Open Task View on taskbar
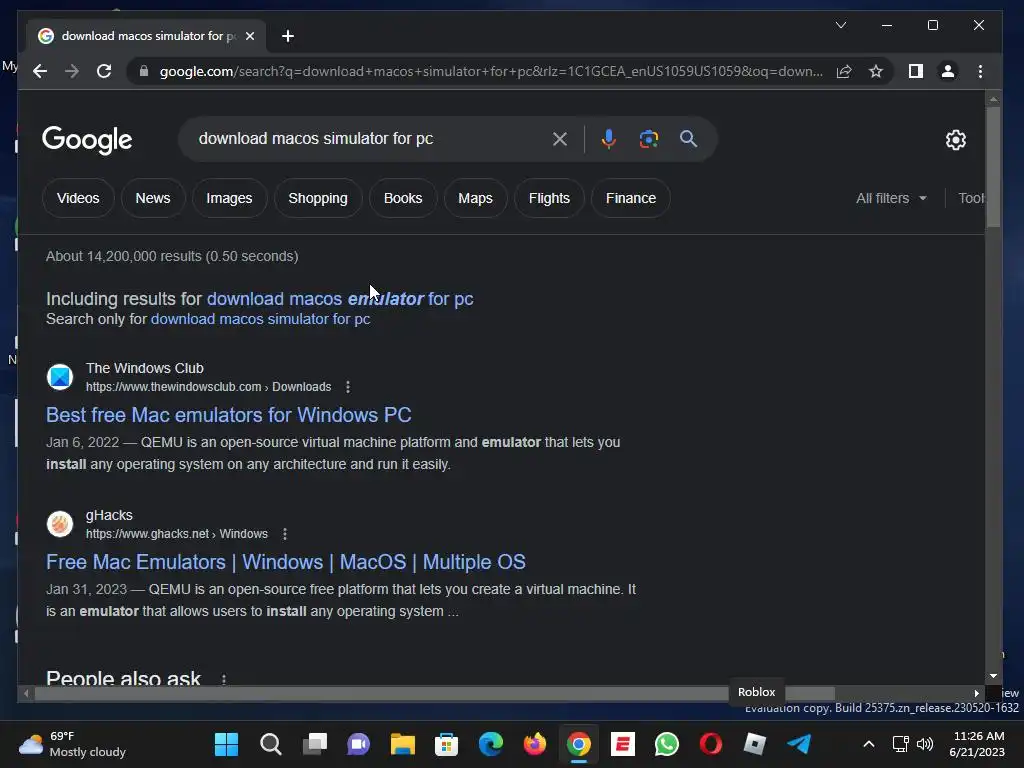 pyautogui.click(x=315, y=744)
